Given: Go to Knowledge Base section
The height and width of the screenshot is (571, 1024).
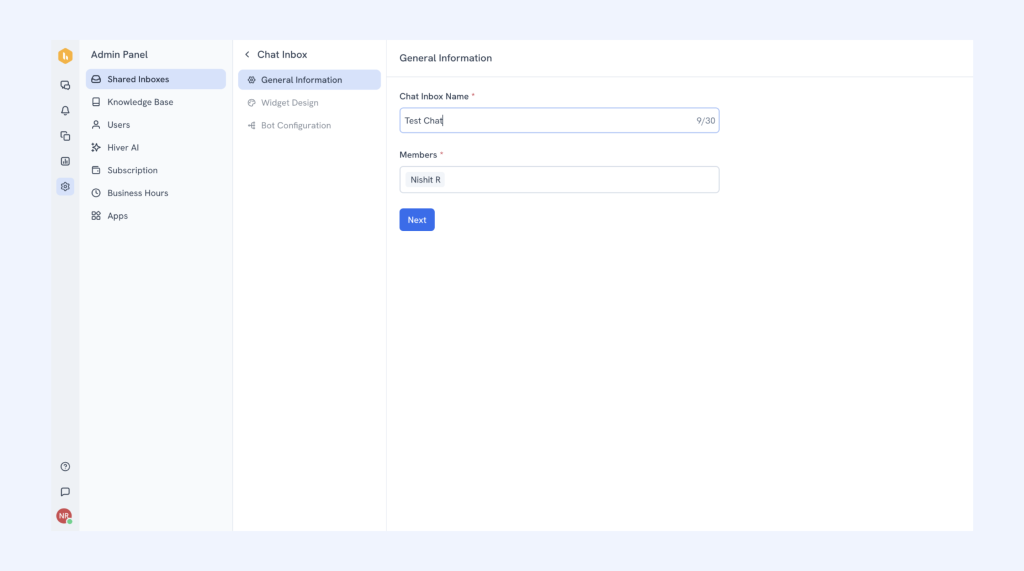Looking at the screenshot, I should (140, 102).
